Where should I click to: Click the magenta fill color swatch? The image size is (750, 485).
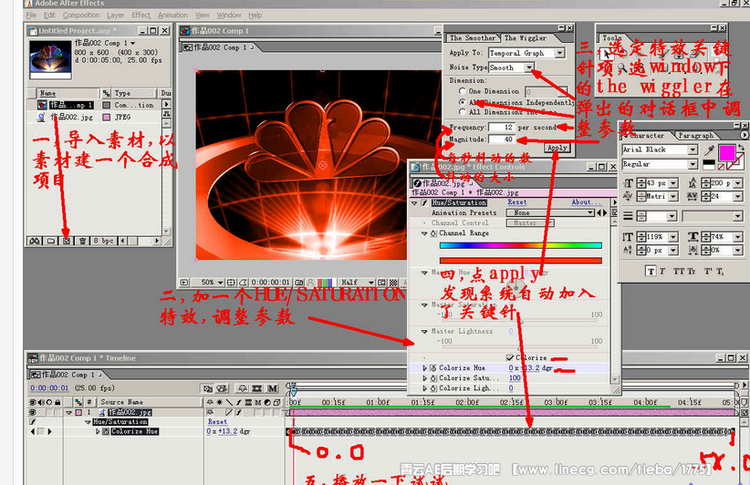point(727,154)
